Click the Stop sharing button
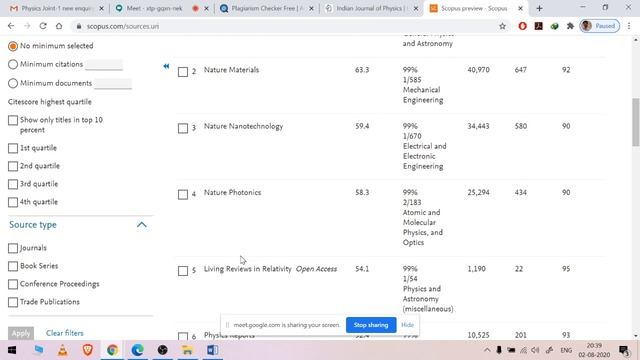The height and width of the screenshot is (360, 640). [x=371, y=325]
